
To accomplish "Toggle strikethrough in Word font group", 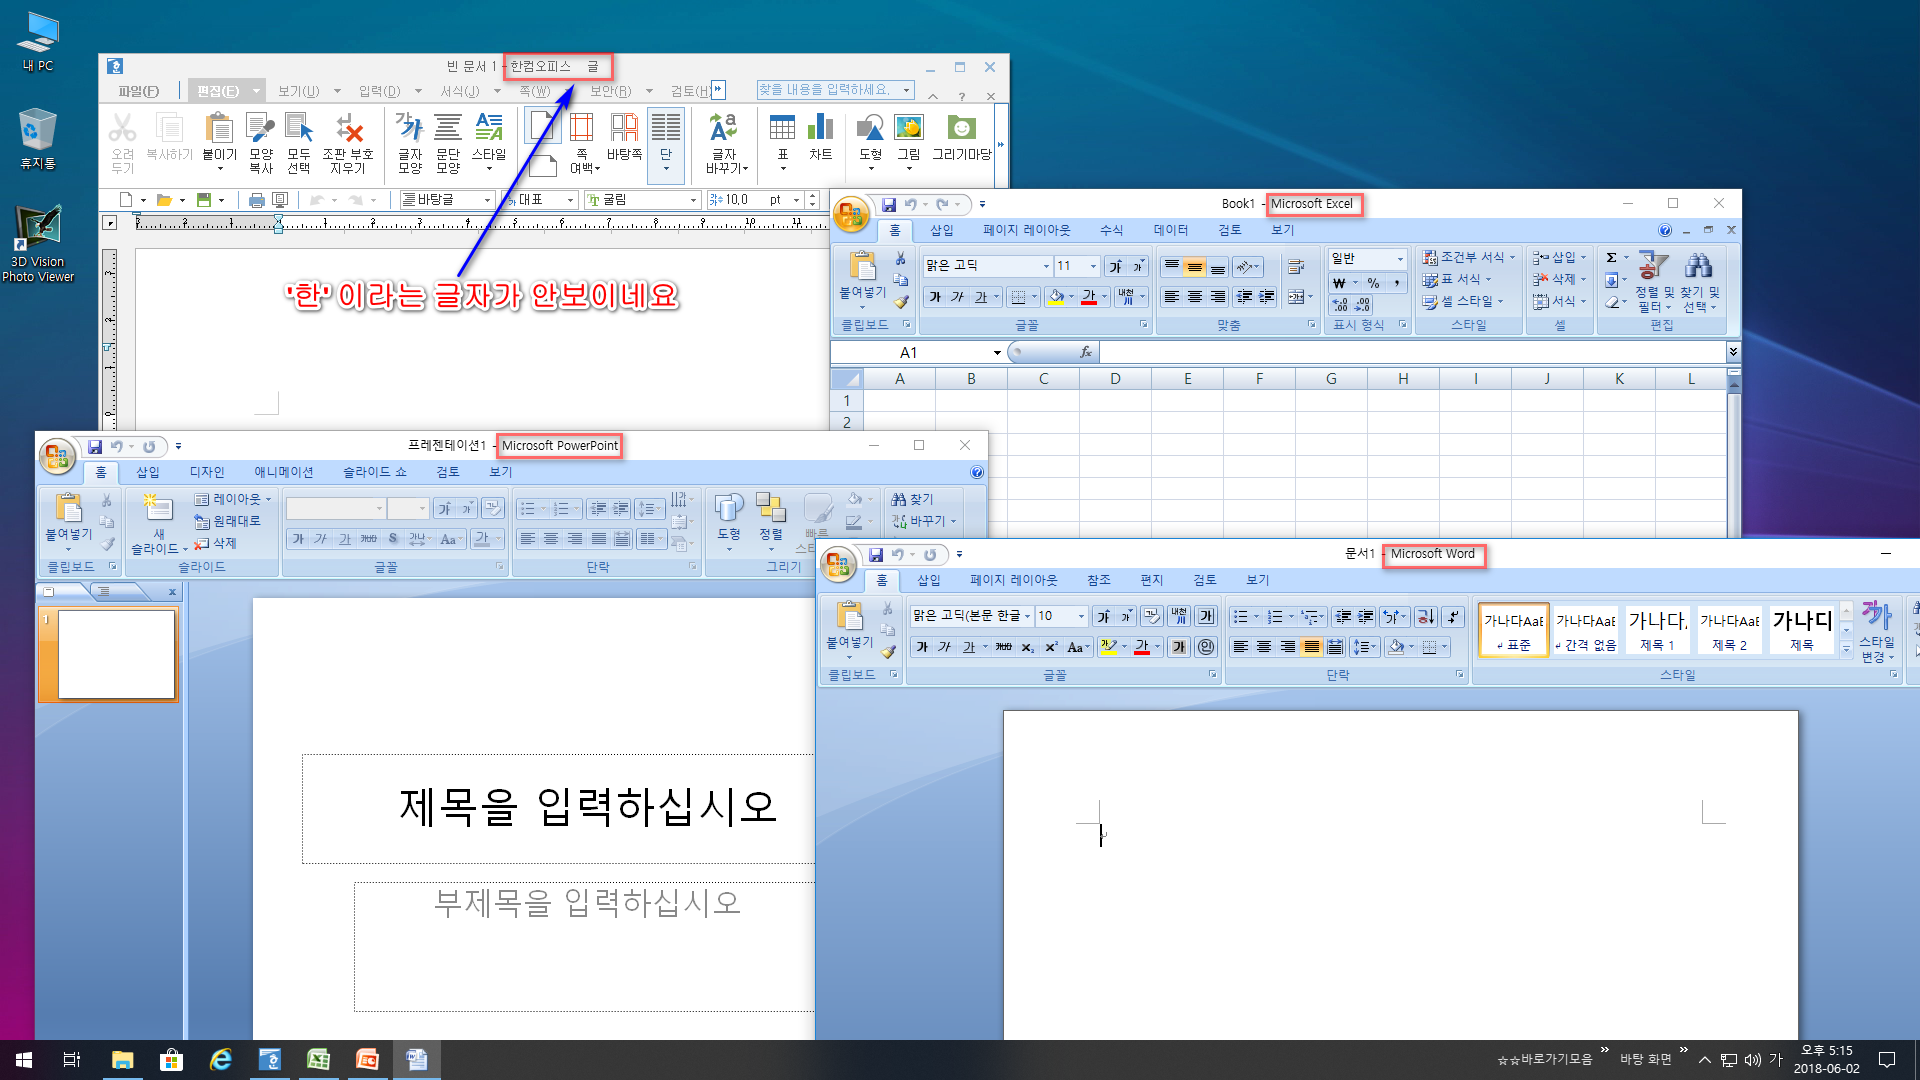I will (x=1003, y=647).
